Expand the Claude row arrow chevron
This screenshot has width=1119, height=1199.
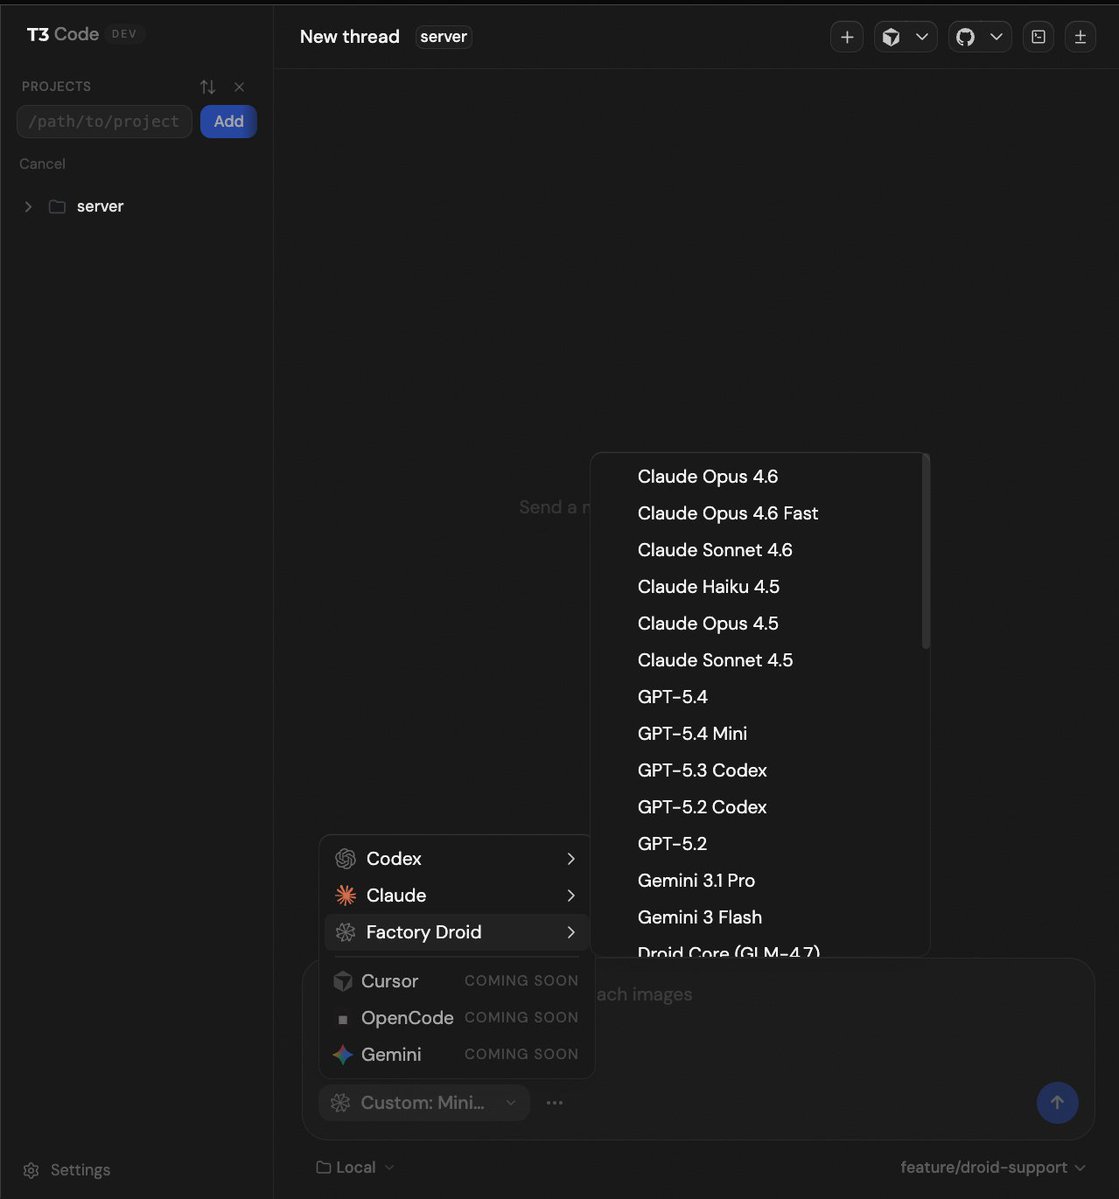pos(571,895)
